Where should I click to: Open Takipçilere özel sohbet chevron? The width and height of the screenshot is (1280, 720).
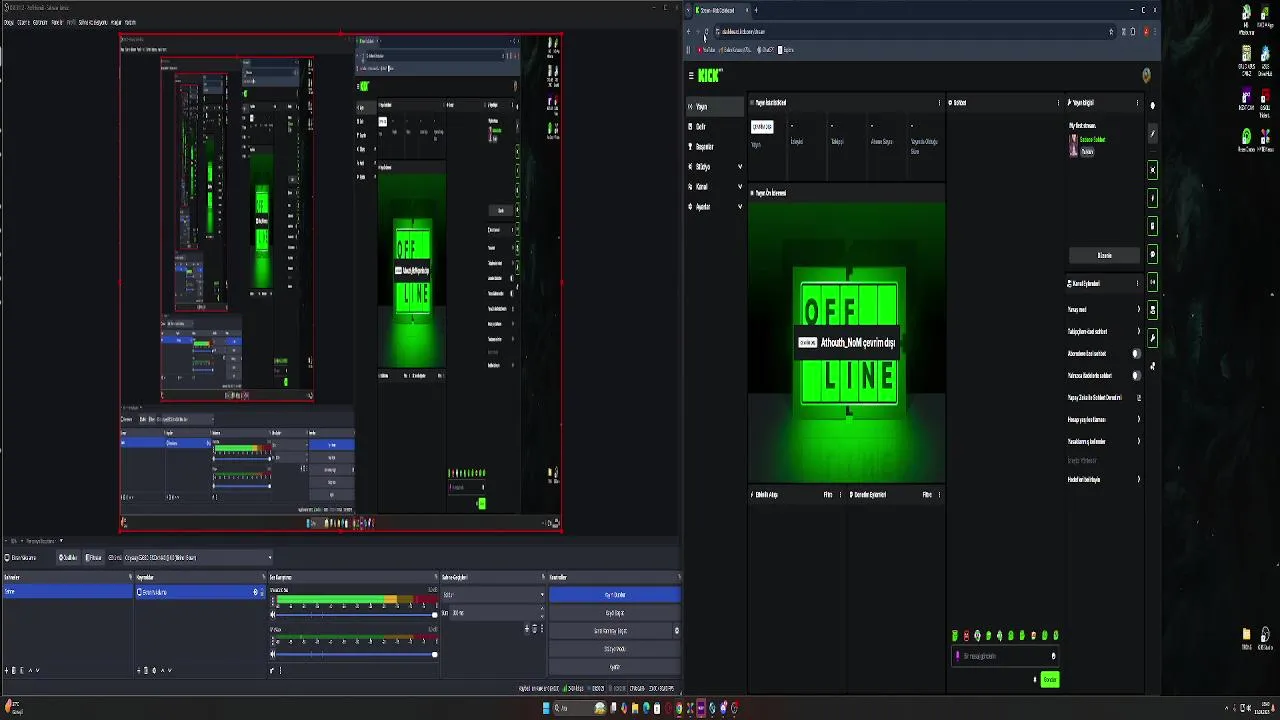1138,331
